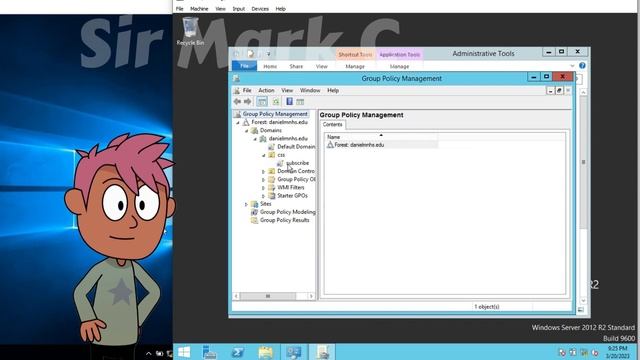This screenshot has width=640, height=360.
Task: Click the Forward arrow in the toolbar
Action: [248, 102]
